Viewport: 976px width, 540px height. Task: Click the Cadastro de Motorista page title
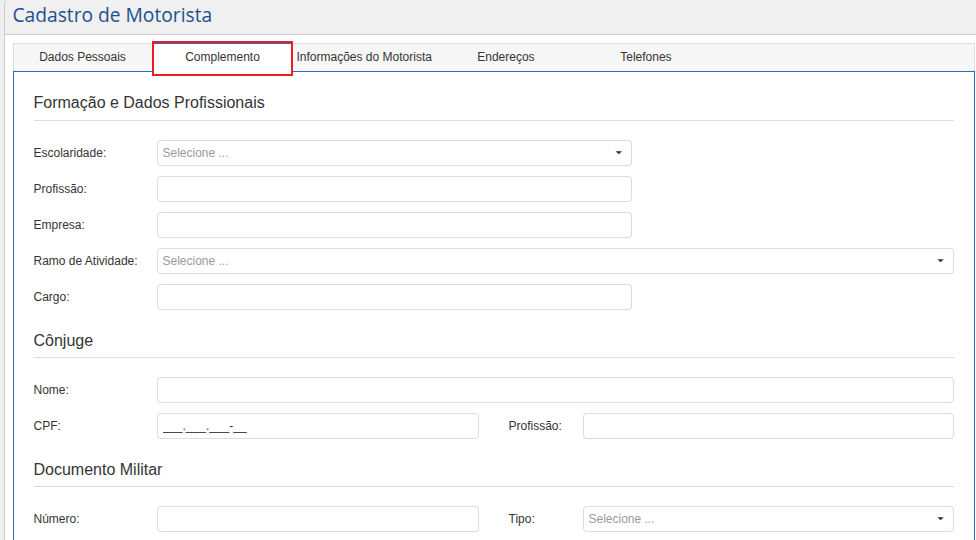pos(112,16)
